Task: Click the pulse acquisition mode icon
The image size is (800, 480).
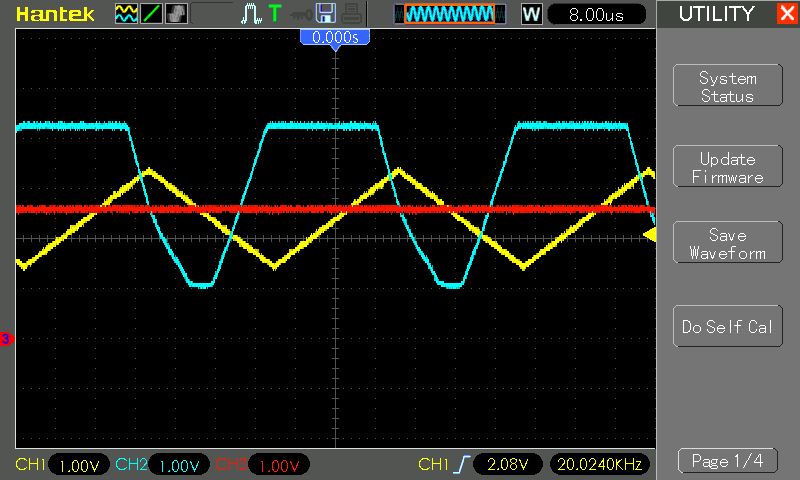Action: [x=251, y=14]
